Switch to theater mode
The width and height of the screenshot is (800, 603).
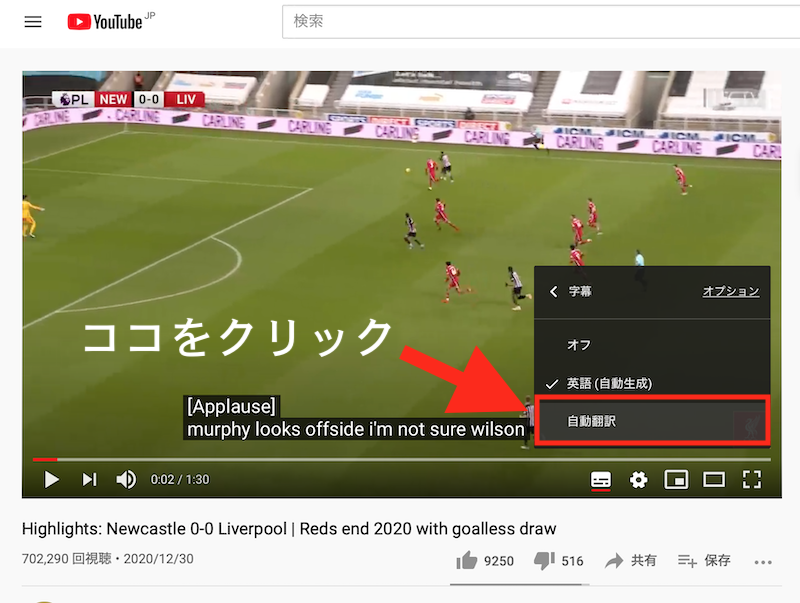tap(714, 480)
